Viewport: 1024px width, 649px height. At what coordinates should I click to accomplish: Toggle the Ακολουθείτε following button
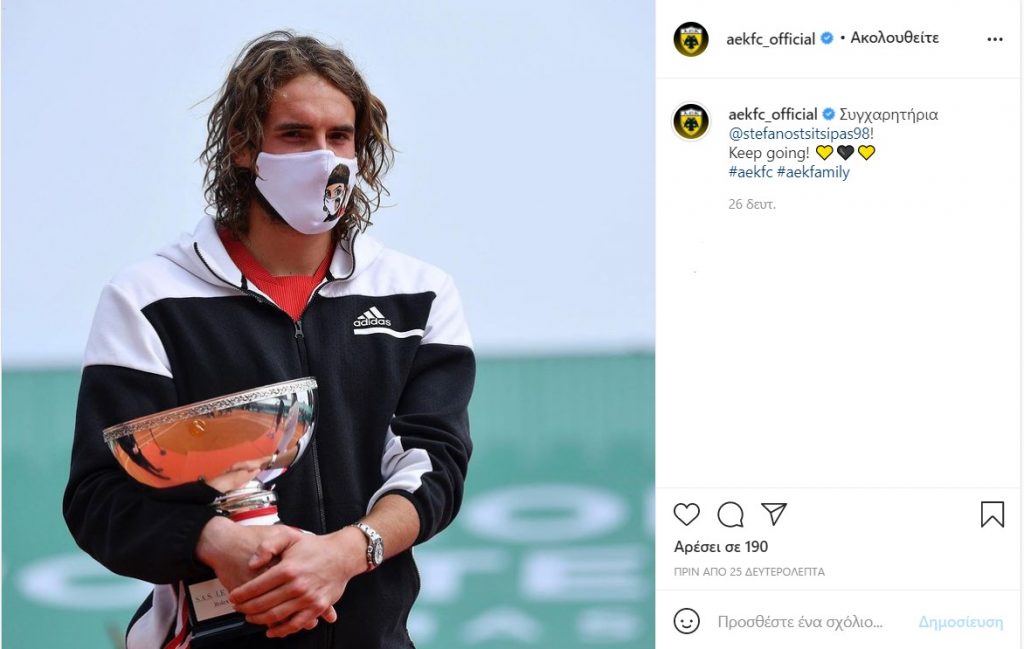click(x=894, y=38)
